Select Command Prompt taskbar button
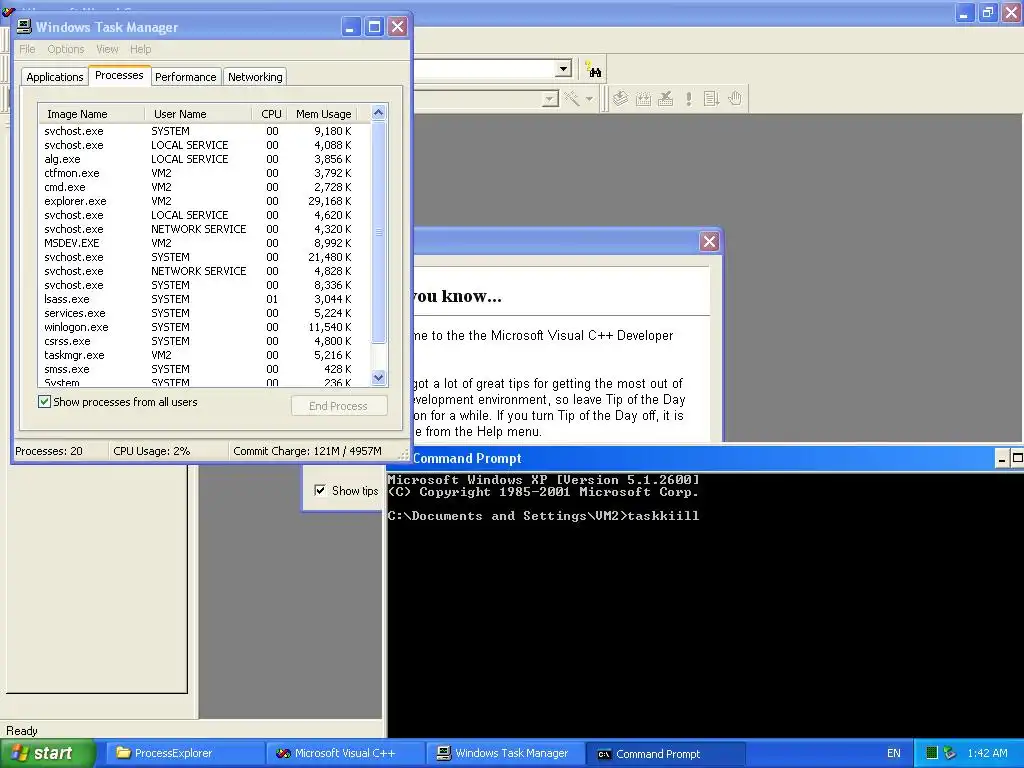Image resolution: width=1024 pixels, height=768 pixels. (665, 754)
